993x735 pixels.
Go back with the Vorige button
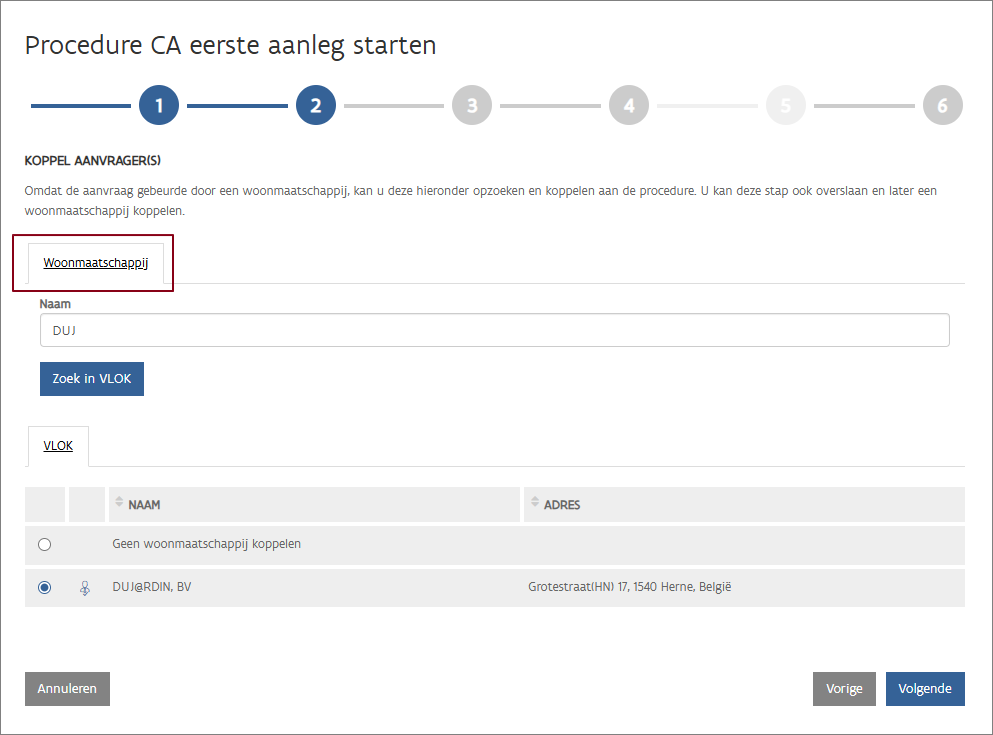844,689
